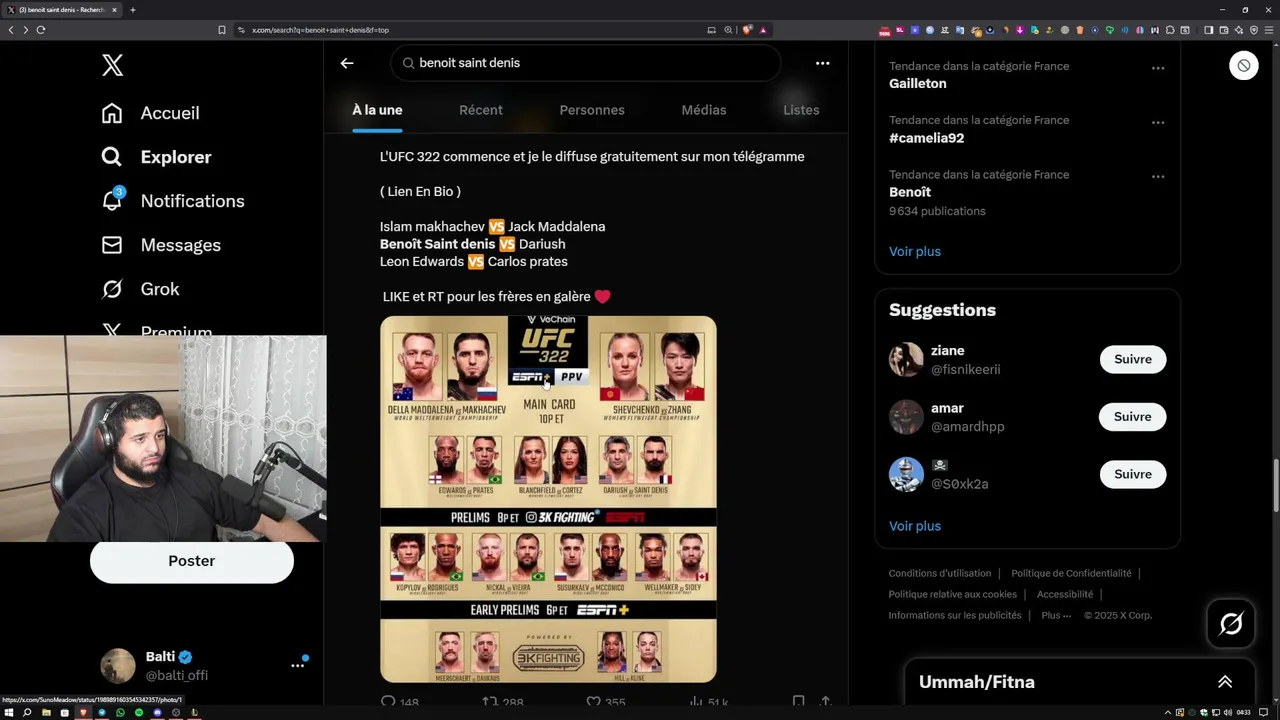Open new browser tab with plus

132,10
